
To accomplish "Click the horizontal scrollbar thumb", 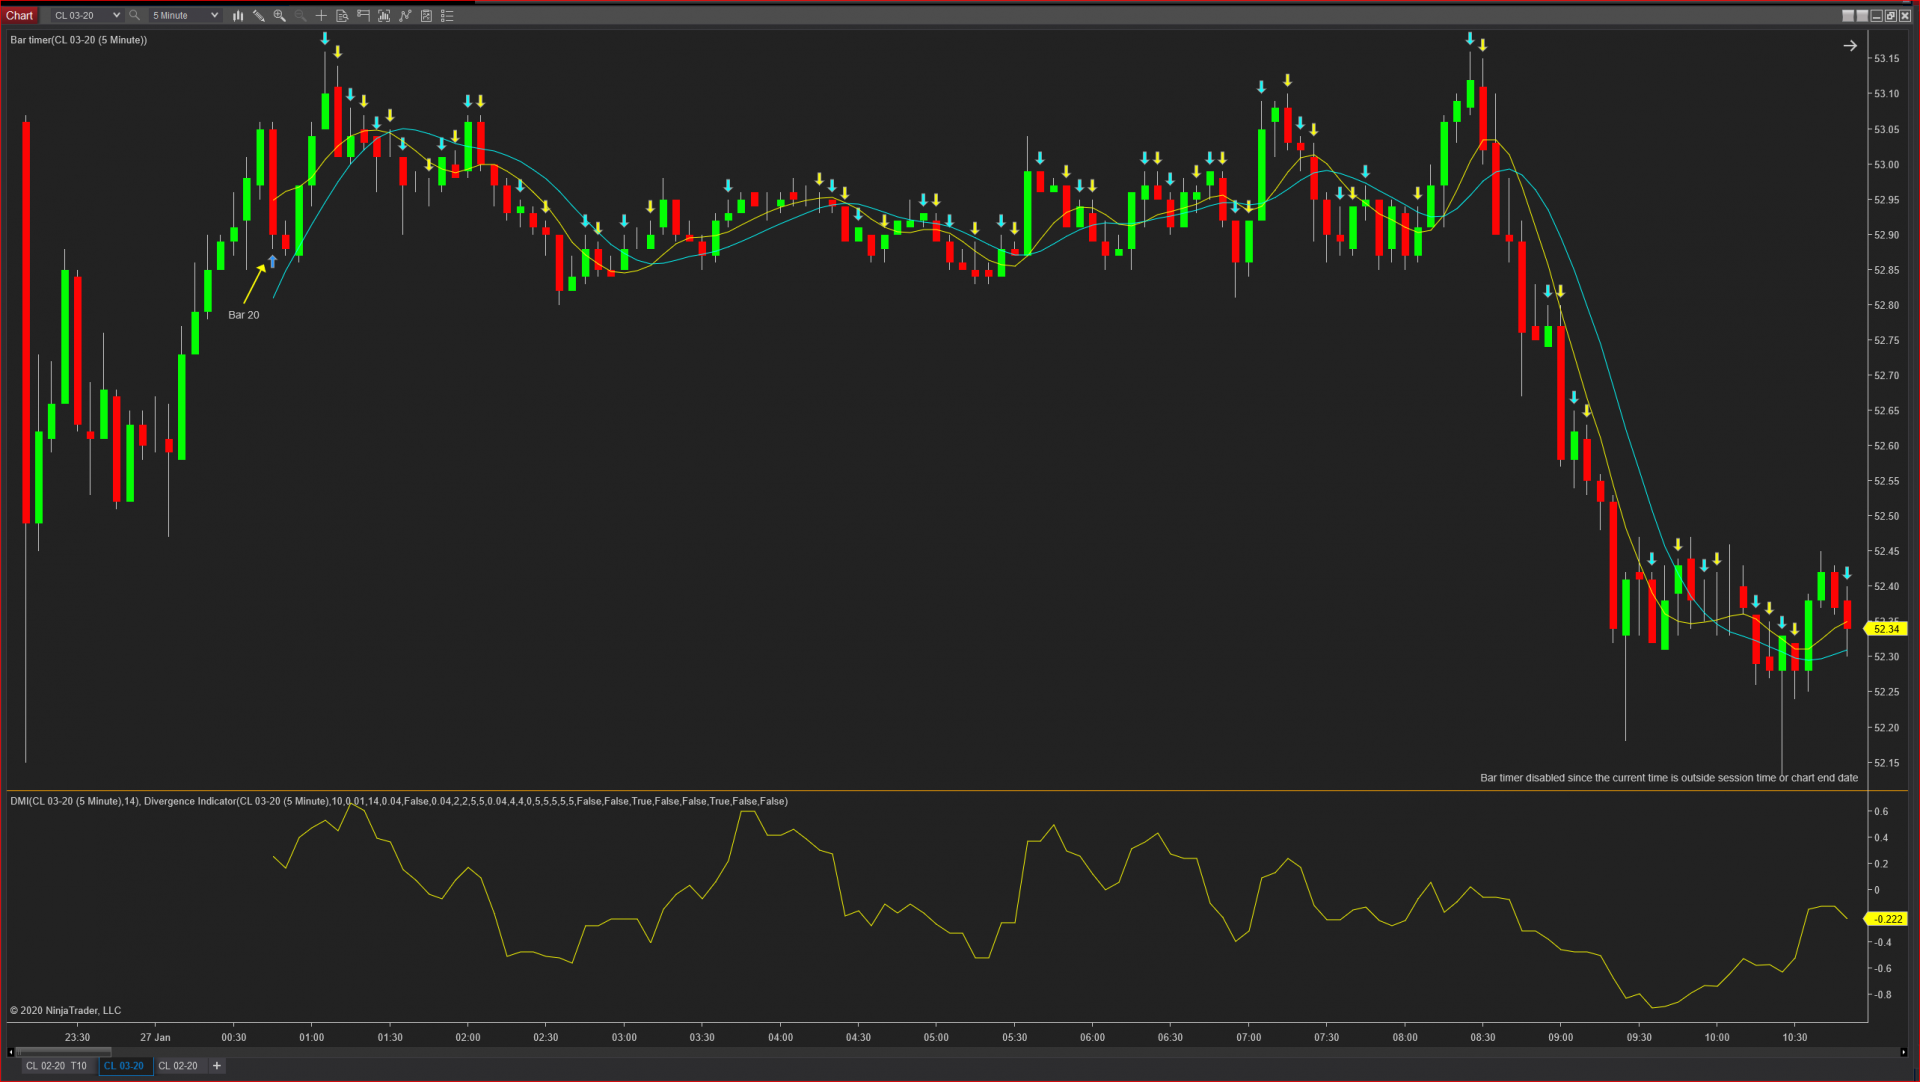I will (62, 1051).
